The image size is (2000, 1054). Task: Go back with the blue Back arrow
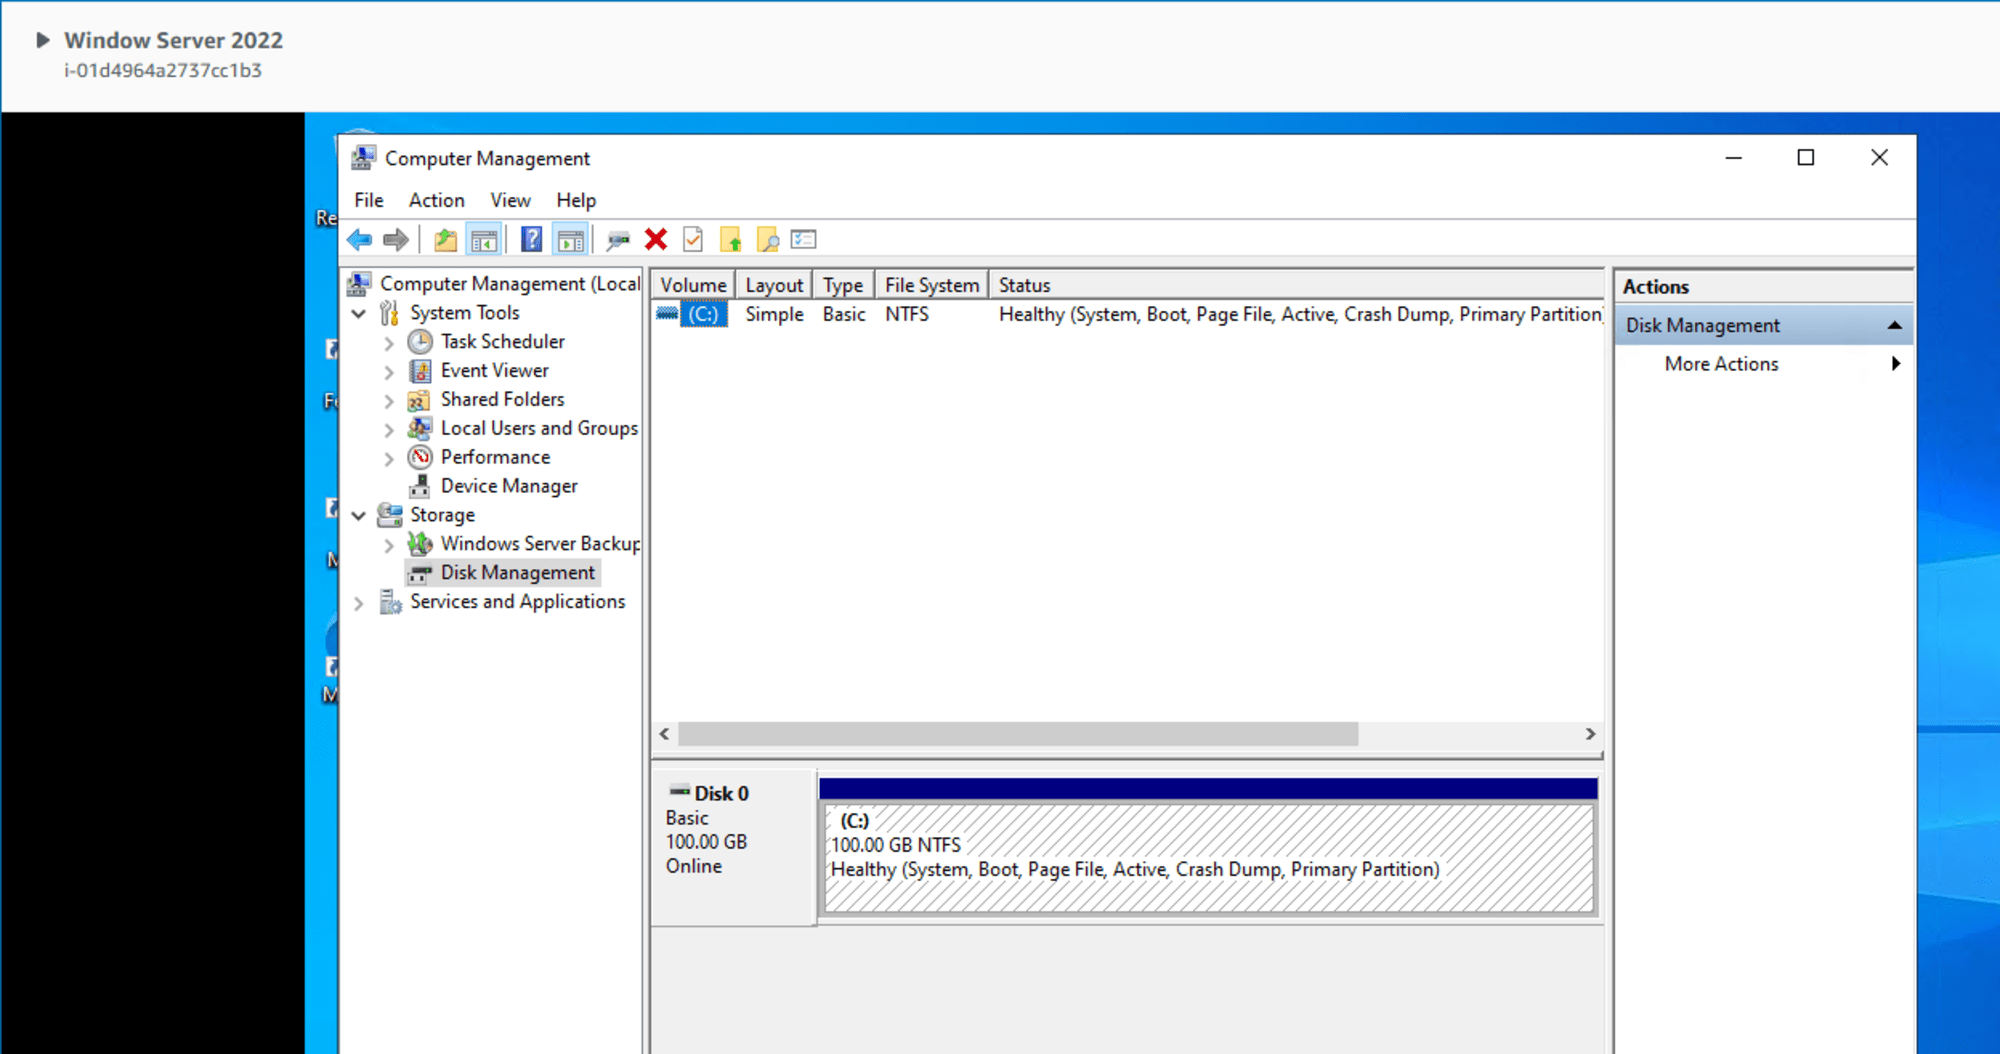pos(359,240)
